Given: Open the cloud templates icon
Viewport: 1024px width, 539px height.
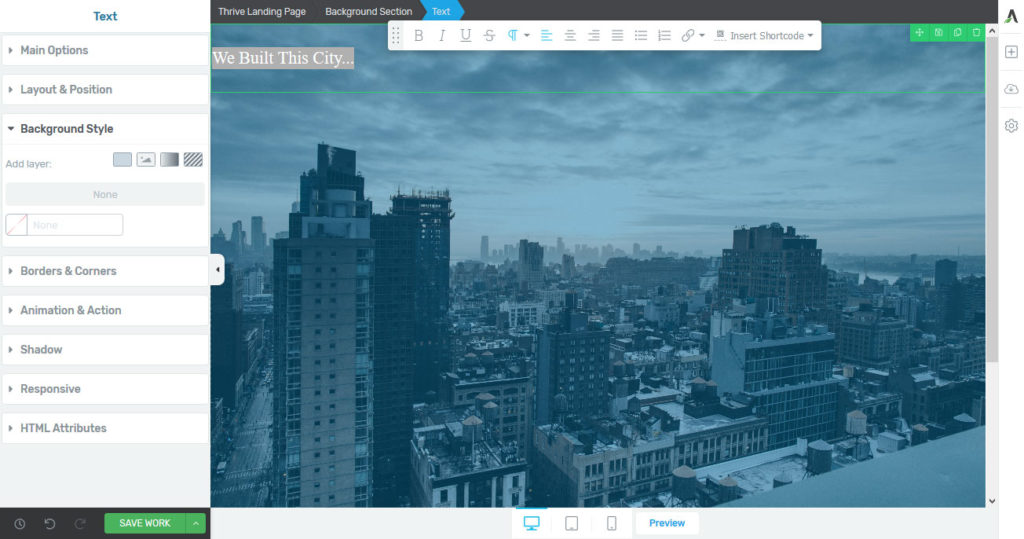Looking at the screenshot, I should point(1011,89).
